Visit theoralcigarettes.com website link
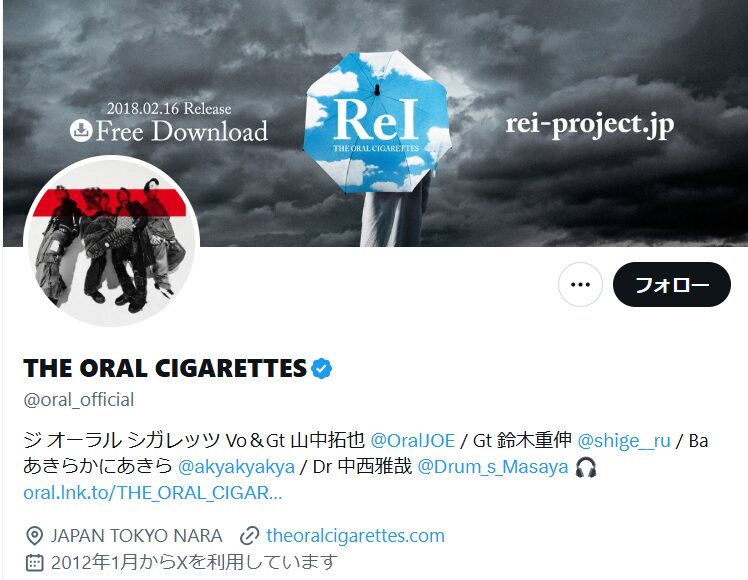The width and height of the screenshot is (748, 580). 355,536
